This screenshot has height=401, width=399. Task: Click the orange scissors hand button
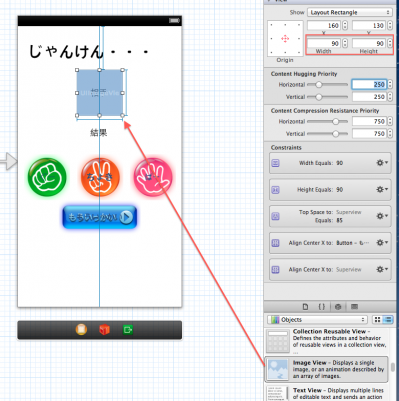100,177
